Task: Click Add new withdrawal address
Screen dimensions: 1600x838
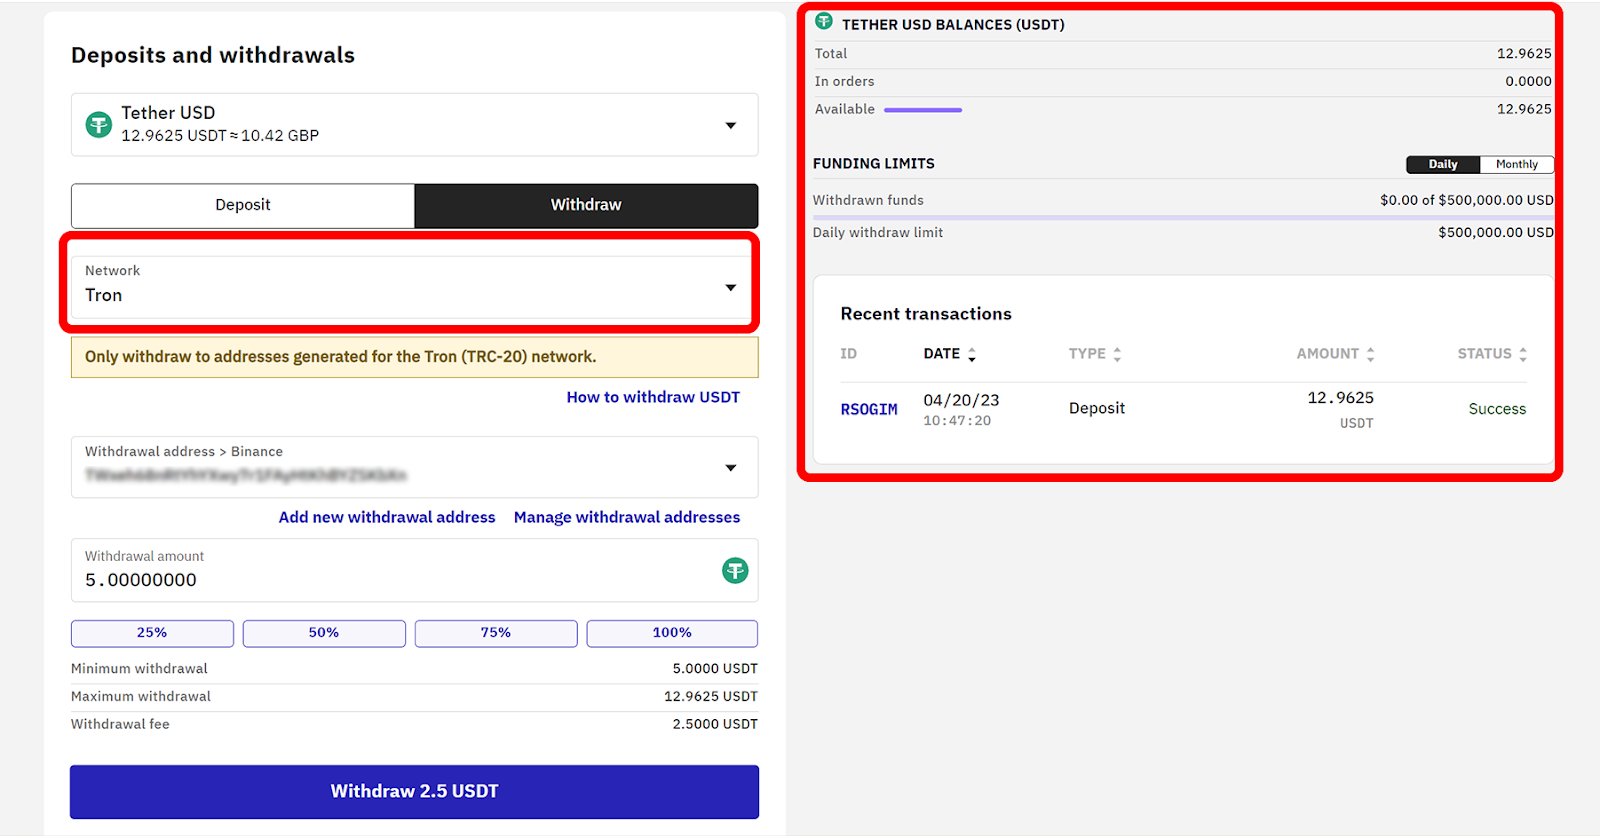Action: [x=387, y=517]
